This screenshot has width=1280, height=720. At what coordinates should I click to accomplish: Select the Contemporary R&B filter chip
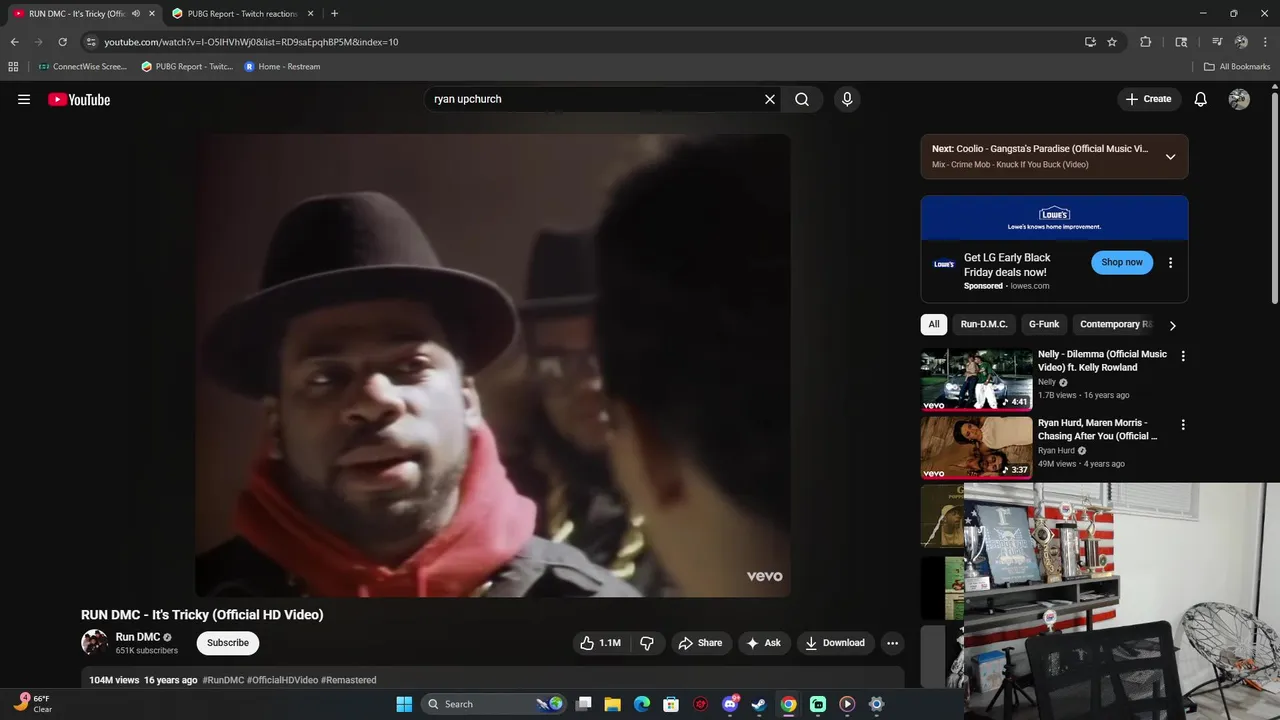point(1115,324)
